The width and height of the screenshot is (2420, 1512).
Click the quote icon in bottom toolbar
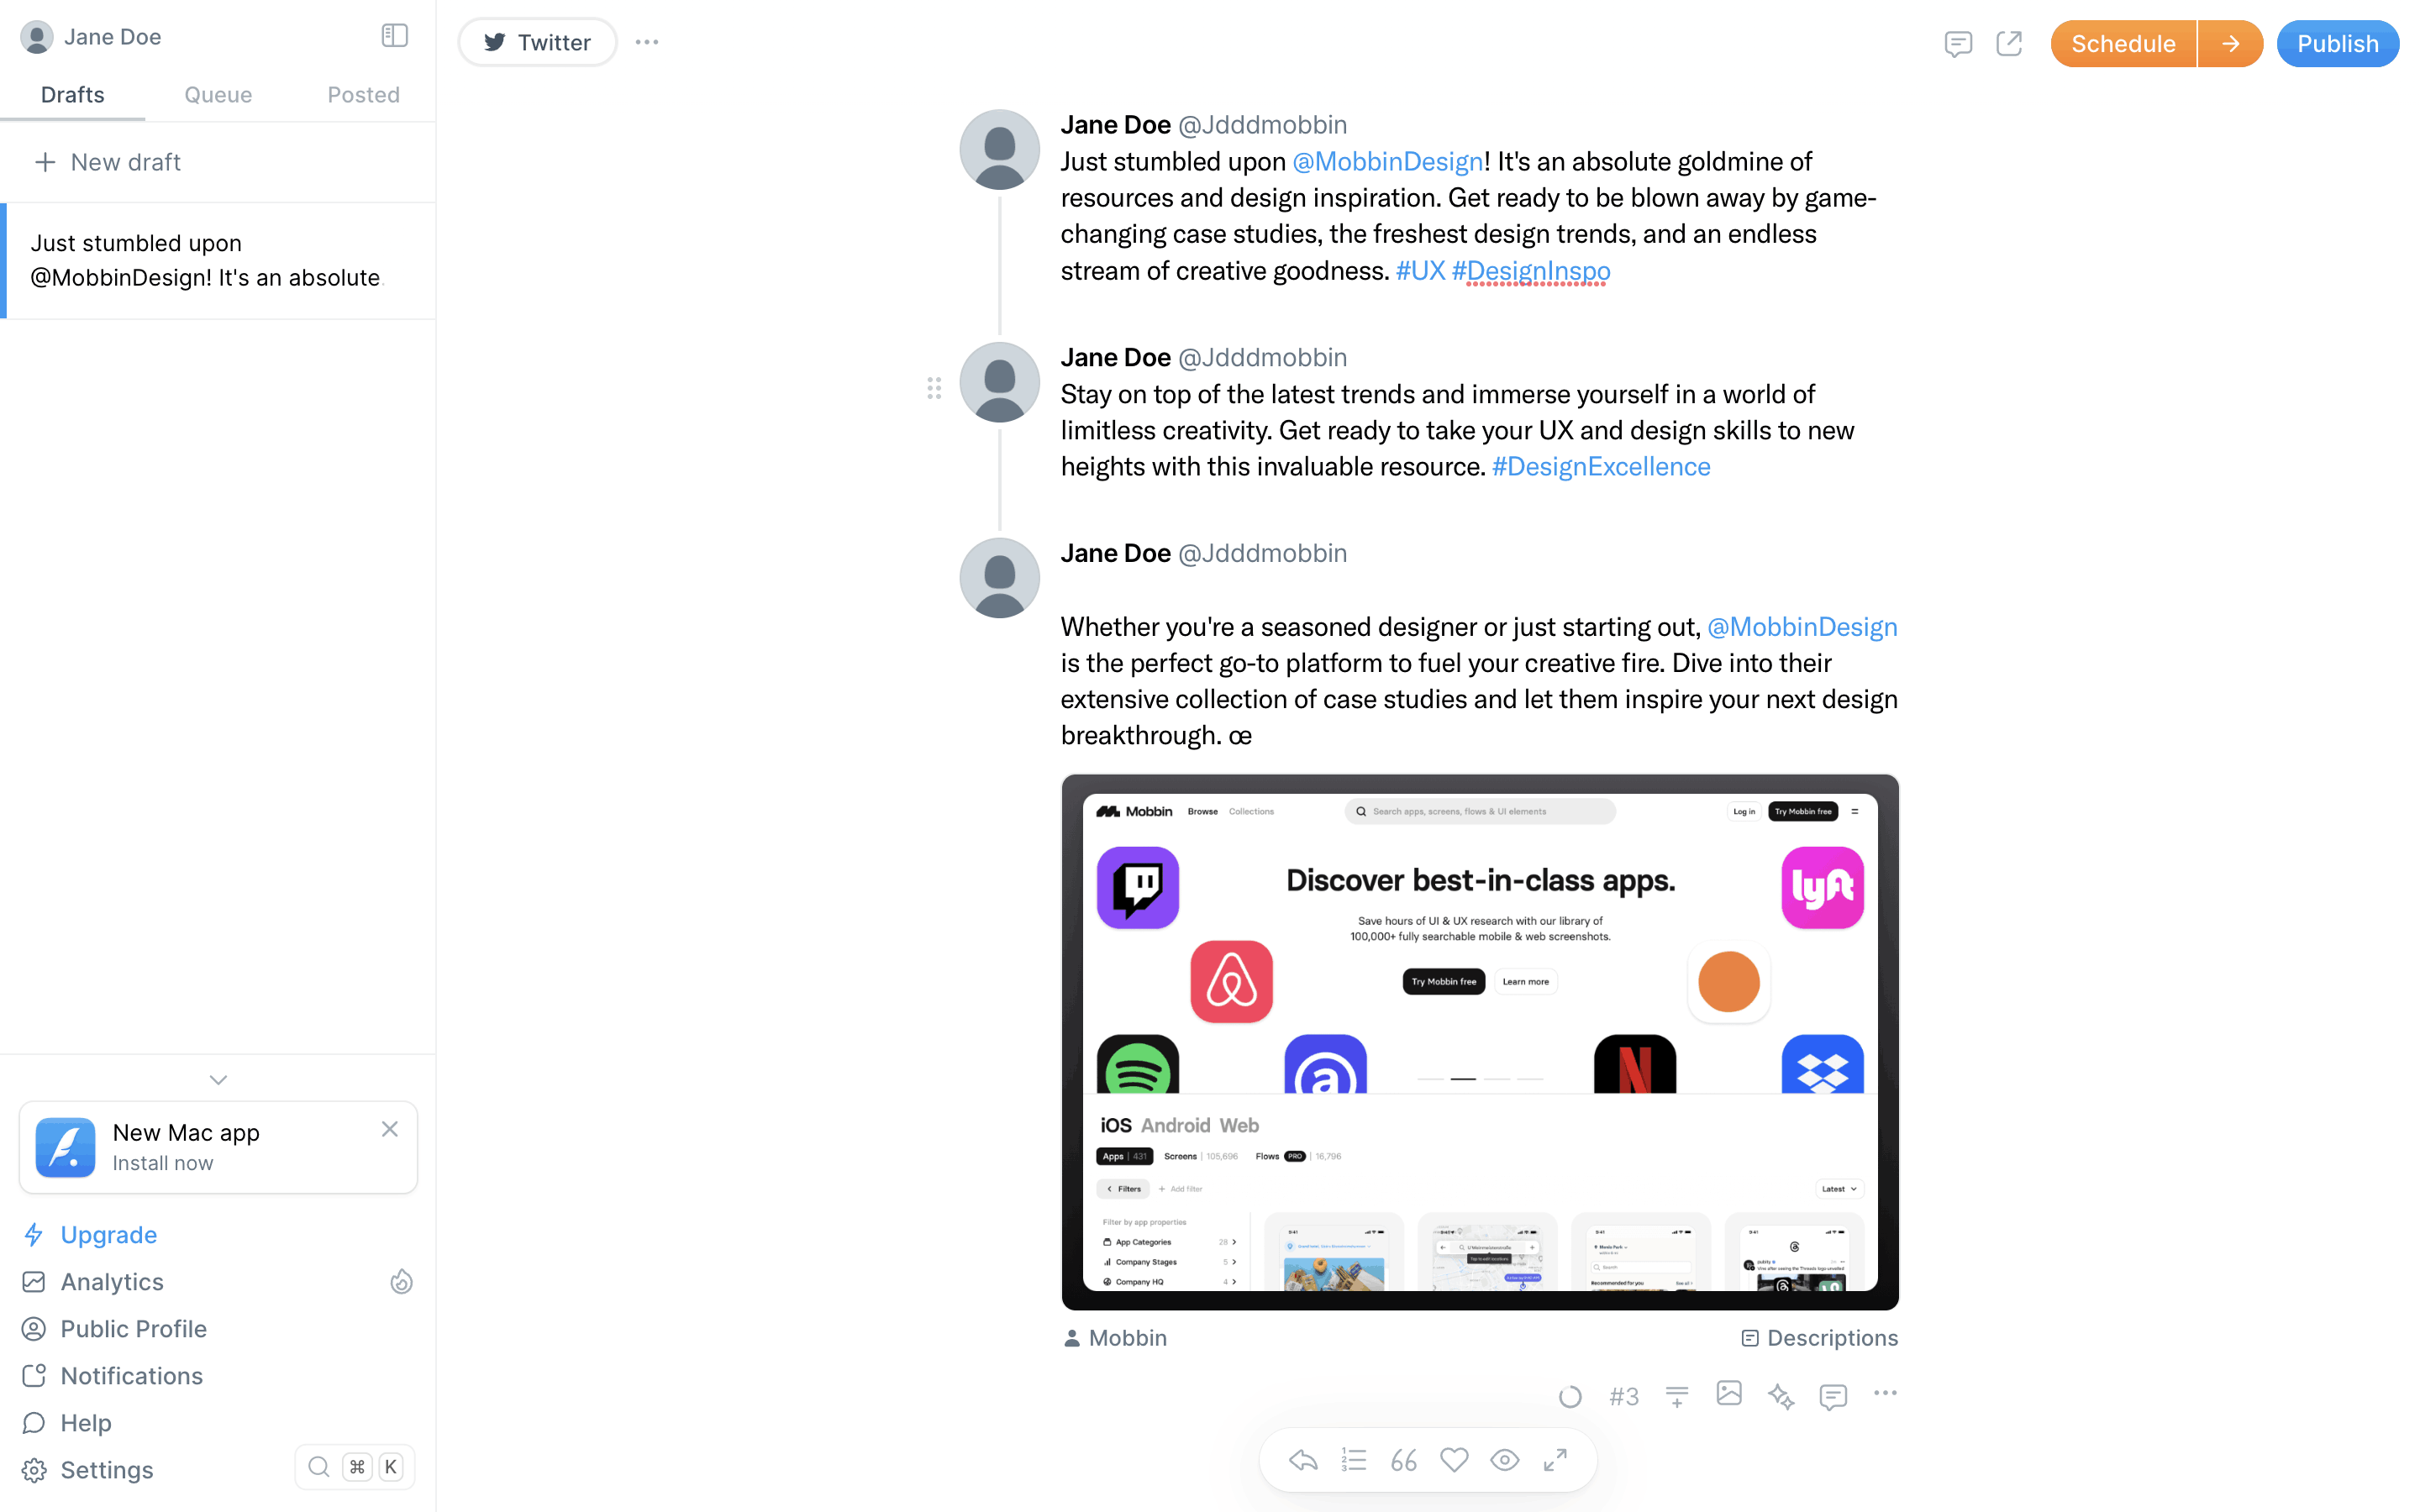[x=1404, y=1460]
